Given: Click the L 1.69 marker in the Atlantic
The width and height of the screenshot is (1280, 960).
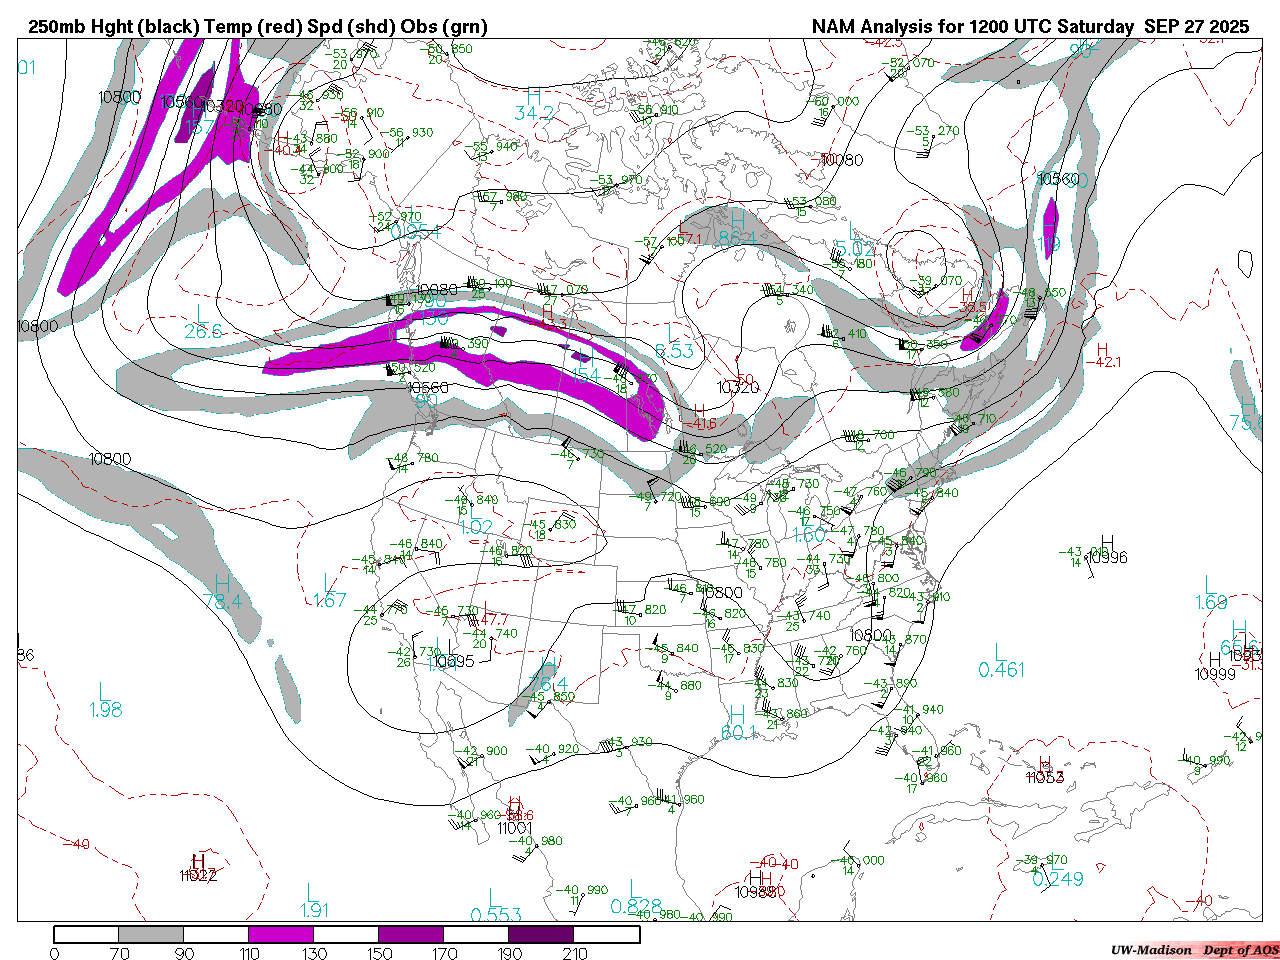Looking at the screenshot, I should coord(1211,594).
